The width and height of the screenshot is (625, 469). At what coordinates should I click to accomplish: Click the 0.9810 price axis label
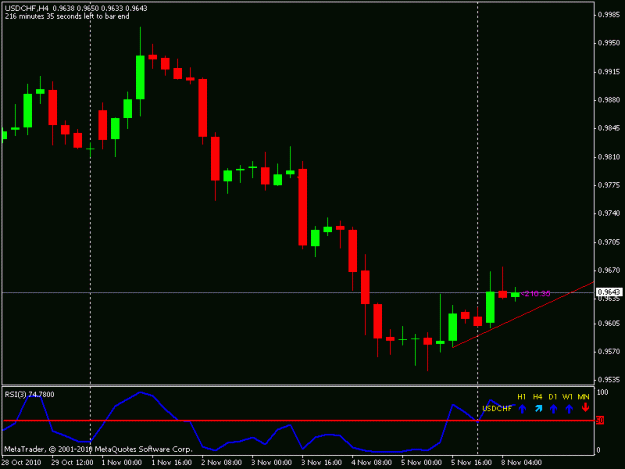609,157
